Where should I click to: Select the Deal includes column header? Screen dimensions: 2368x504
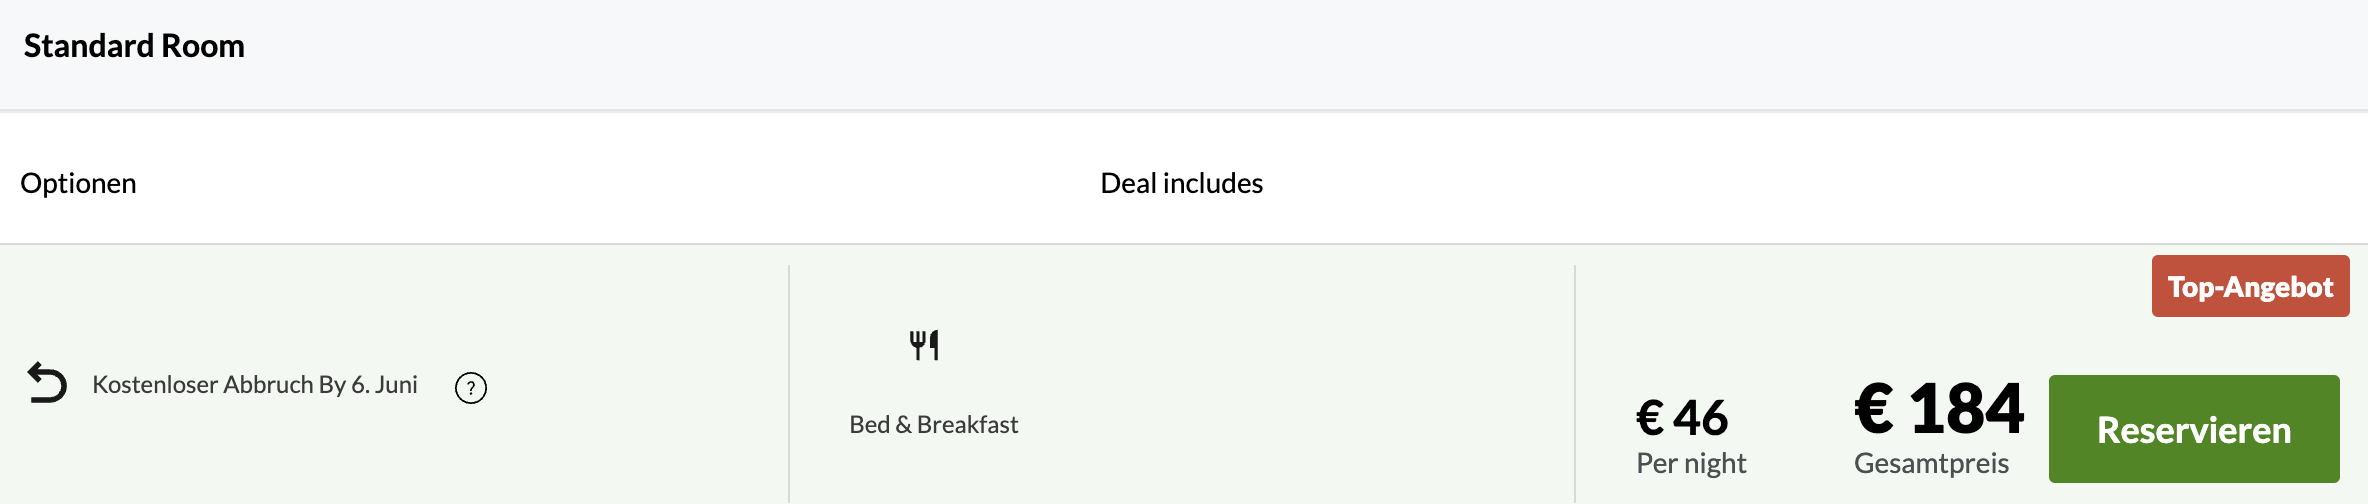[1182, 183]
